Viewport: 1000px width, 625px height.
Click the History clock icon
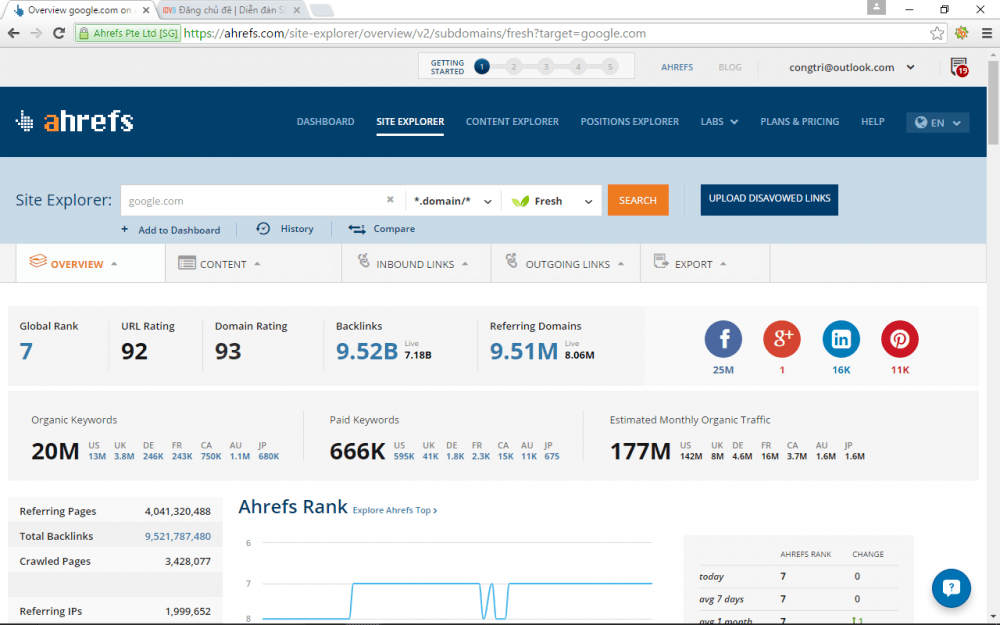click(x=263, y=228)
